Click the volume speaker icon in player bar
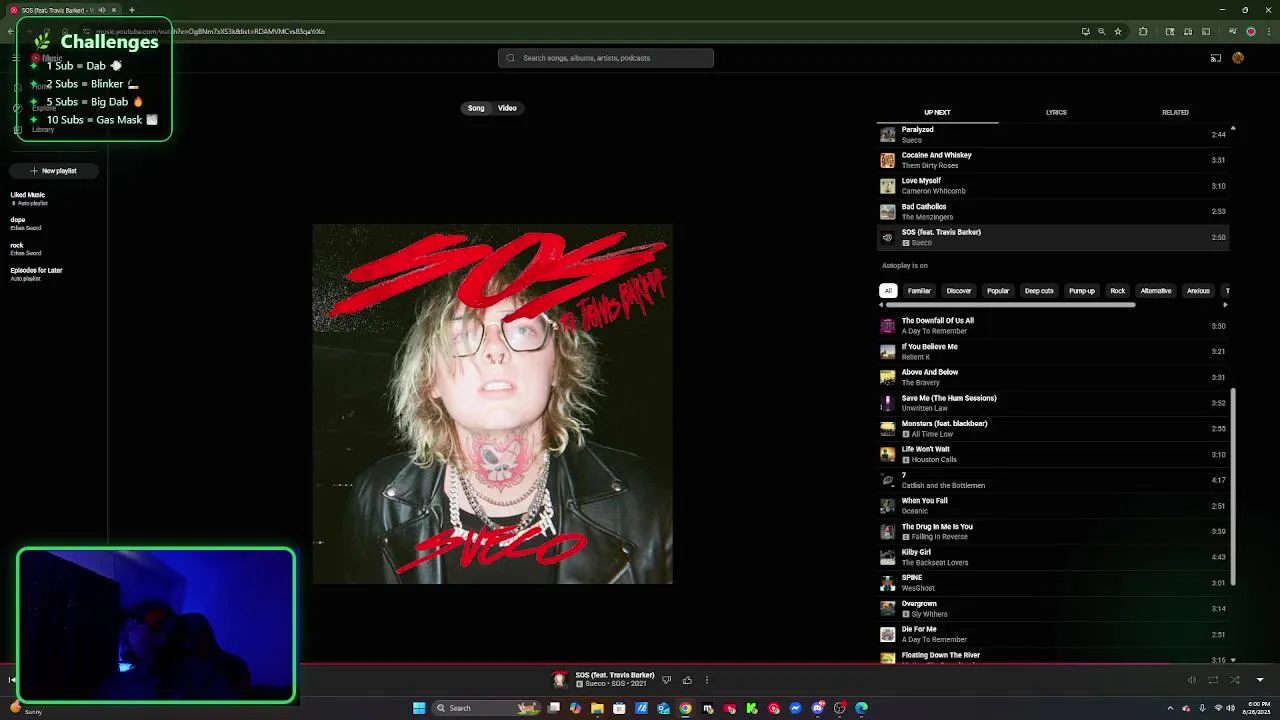 tap(1191, 680)
